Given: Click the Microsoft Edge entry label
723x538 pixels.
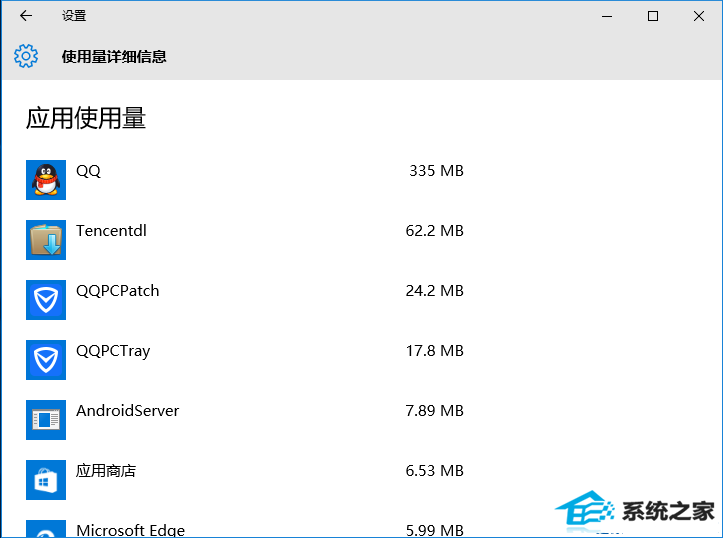Looking at the screenshot, I should click(x=130, y=530).
